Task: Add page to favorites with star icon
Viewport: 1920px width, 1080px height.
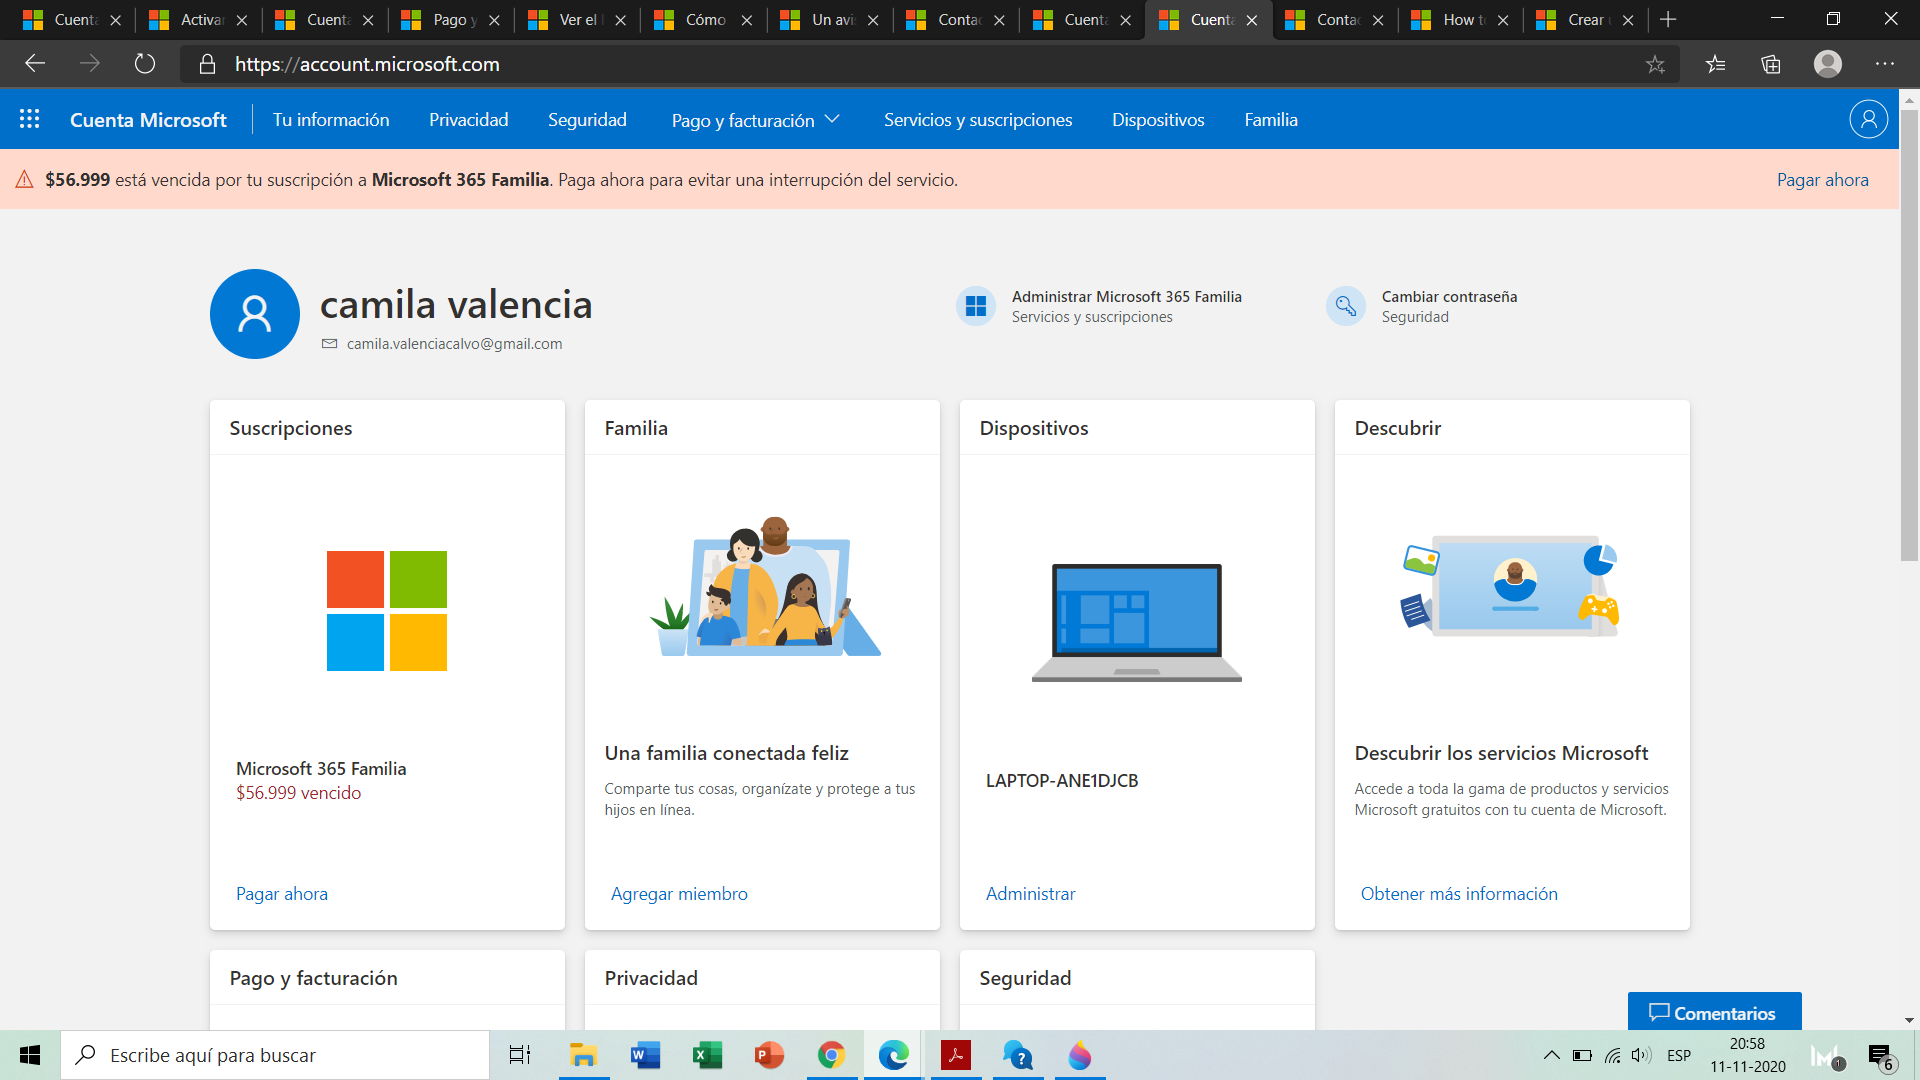Action: pos(1655,64)
